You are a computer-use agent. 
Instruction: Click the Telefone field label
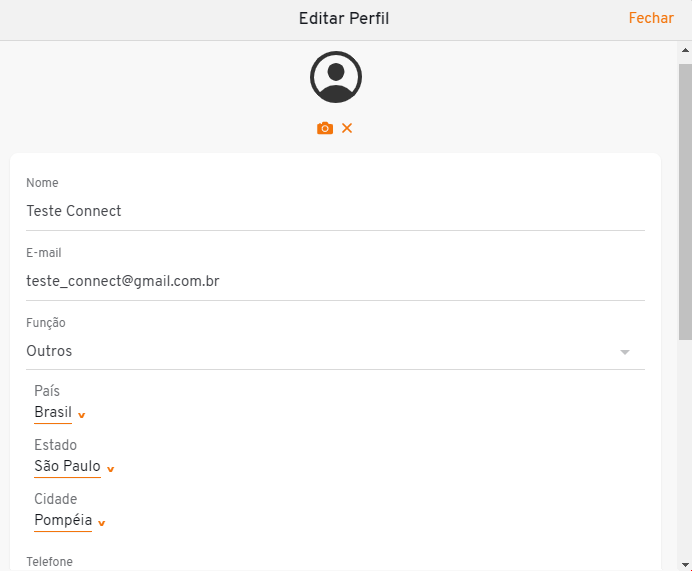click(49, 562)
